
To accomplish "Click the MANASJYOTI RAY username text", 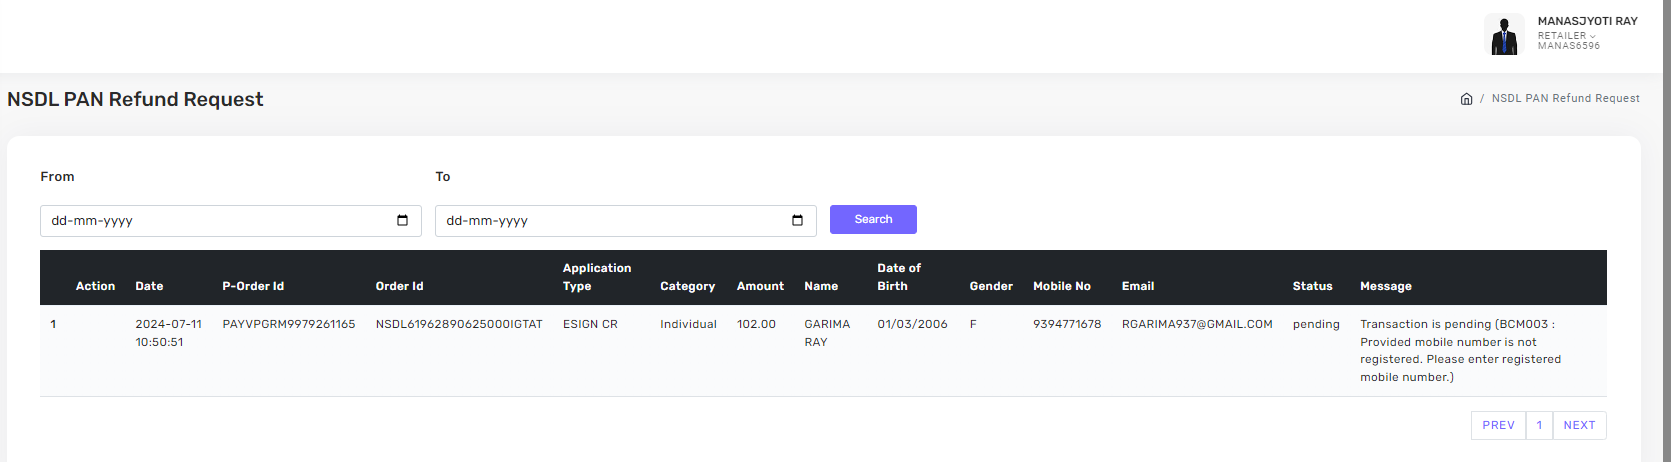I will pos(1587,21).
